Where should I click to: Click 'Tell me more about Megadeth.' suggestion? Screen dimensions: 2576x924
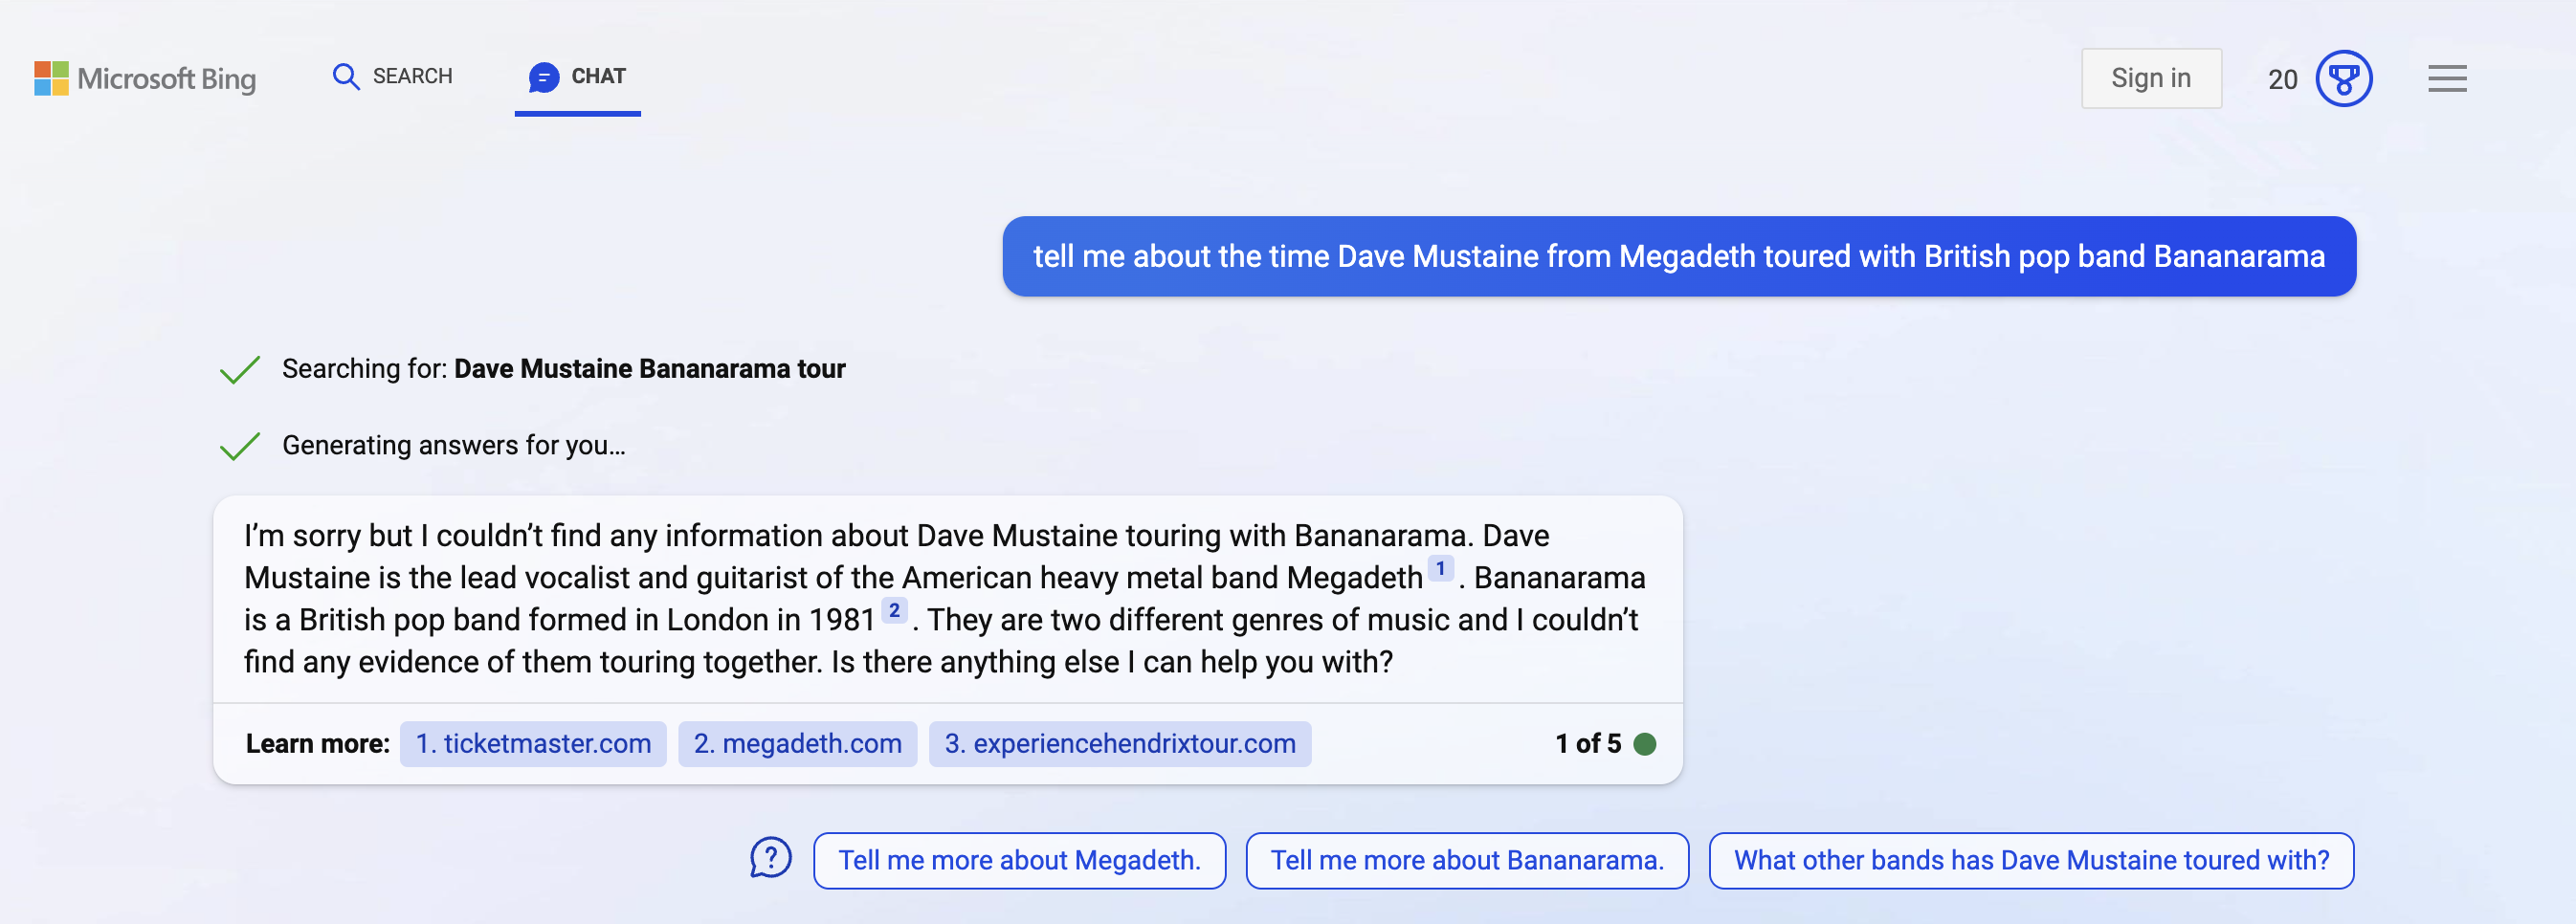click(1019, 860)
